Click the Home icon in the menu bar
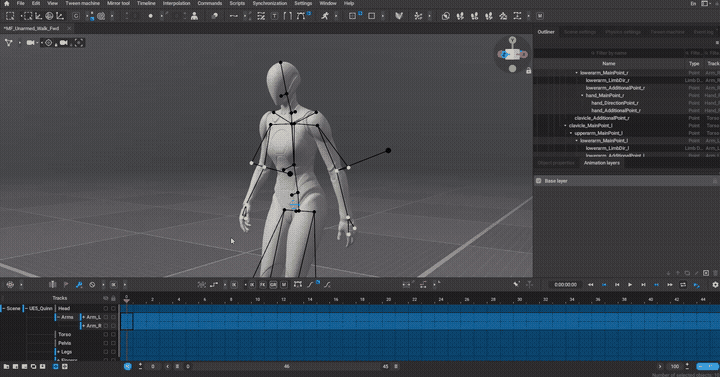The height and width of the screenshot is (377, 720). 6,3
